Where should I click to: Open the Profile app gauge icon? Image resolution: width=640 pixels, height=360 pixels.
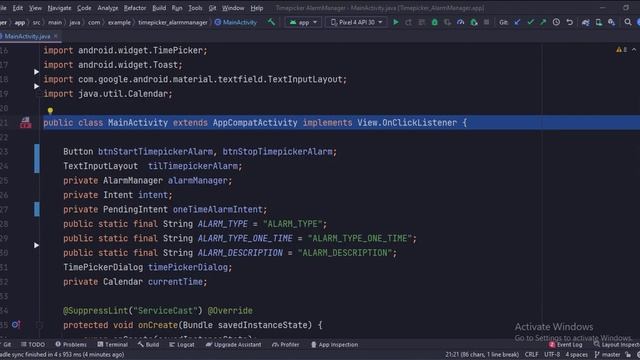point(460,22)
